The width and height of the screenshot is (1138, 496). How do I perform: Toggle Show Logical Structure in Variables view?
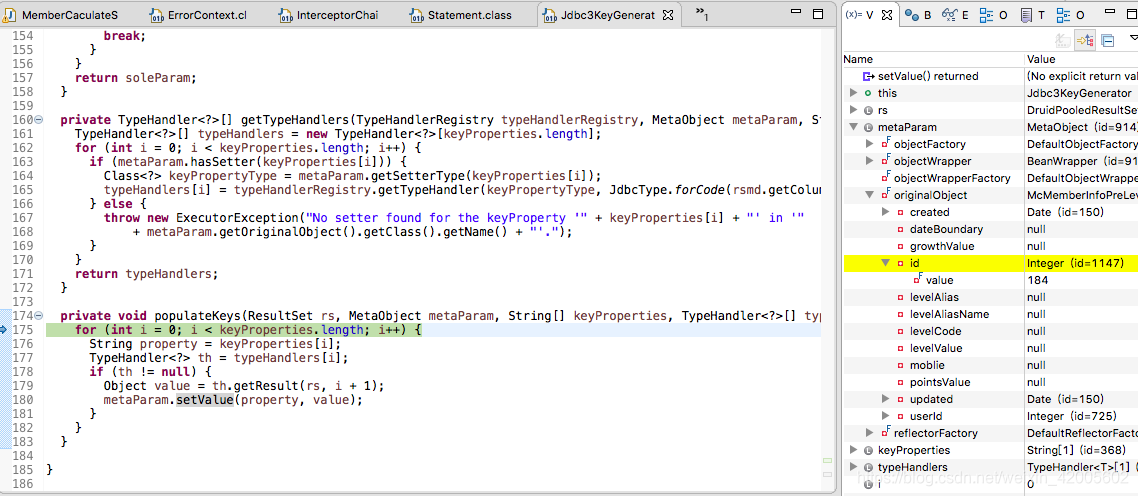coord(1085,41)
